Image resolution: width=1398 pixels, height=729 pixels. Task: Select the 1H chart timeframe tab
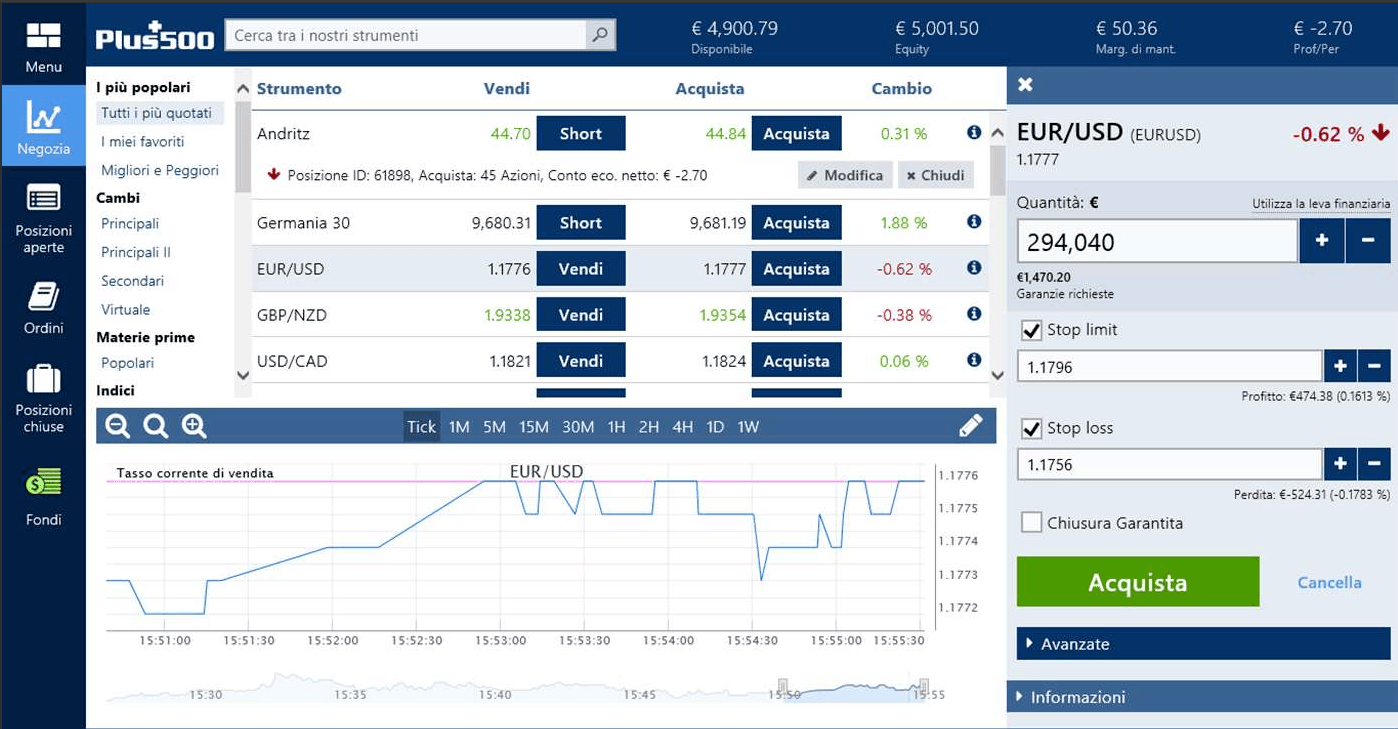click(616, 427)
